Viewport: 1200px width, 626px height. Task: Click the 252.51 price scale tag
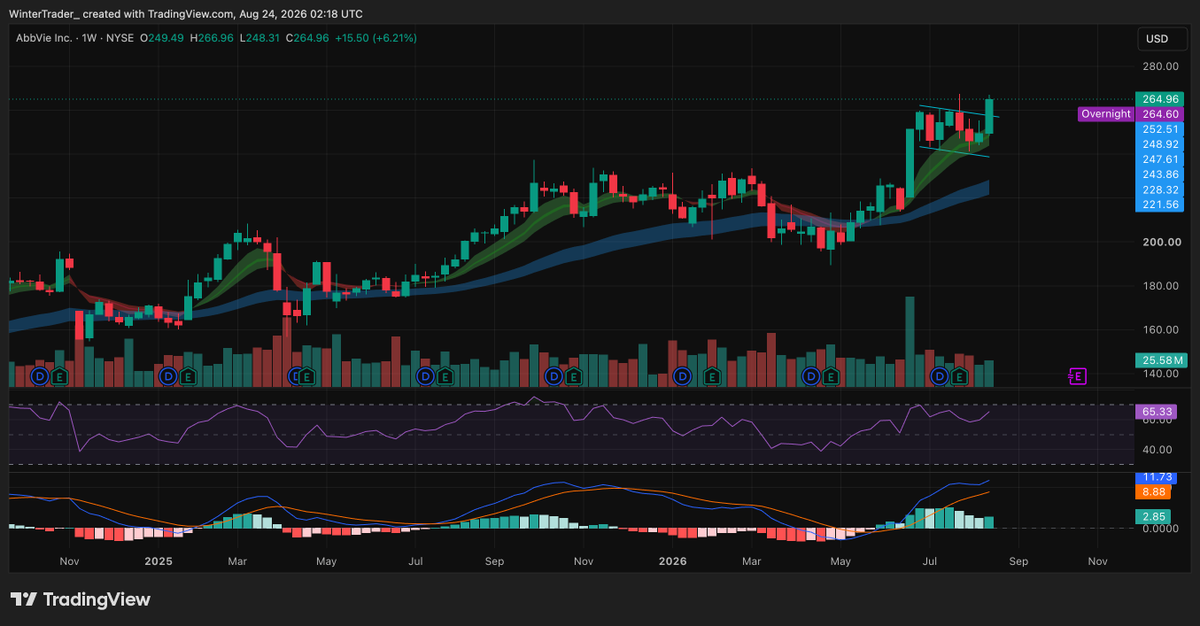1160,129
